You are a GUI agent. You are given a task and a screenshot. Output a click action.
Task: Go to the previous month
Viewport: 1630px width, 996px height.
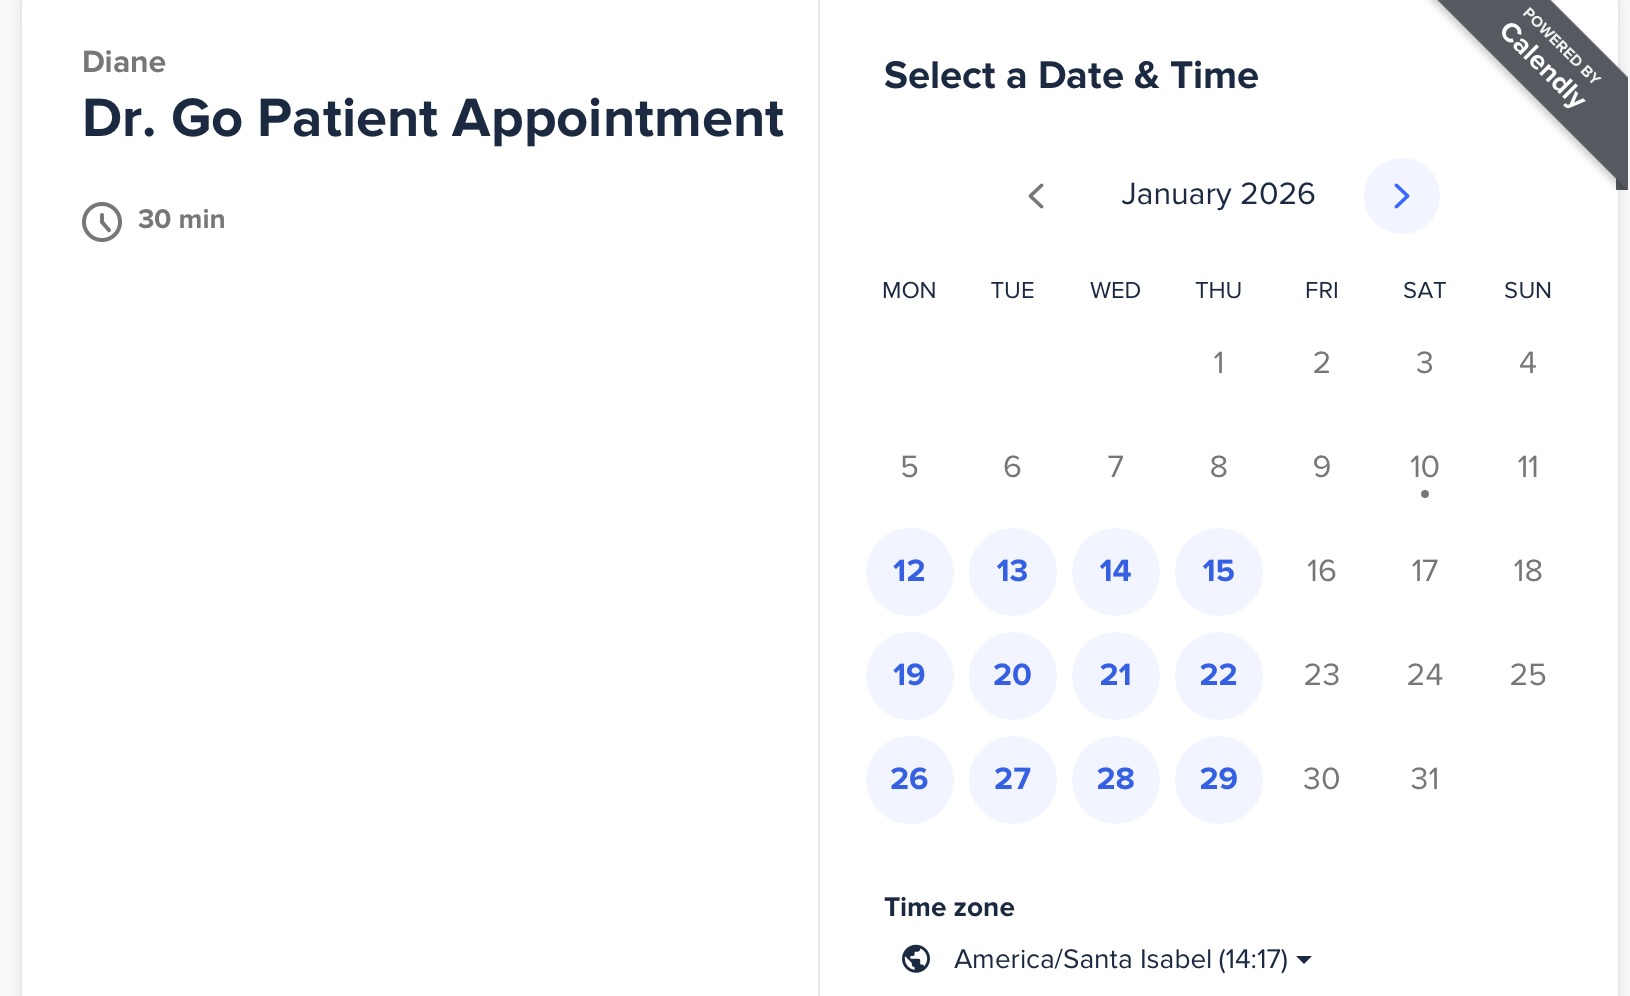pyautogui.click(x=1037, y=196)
